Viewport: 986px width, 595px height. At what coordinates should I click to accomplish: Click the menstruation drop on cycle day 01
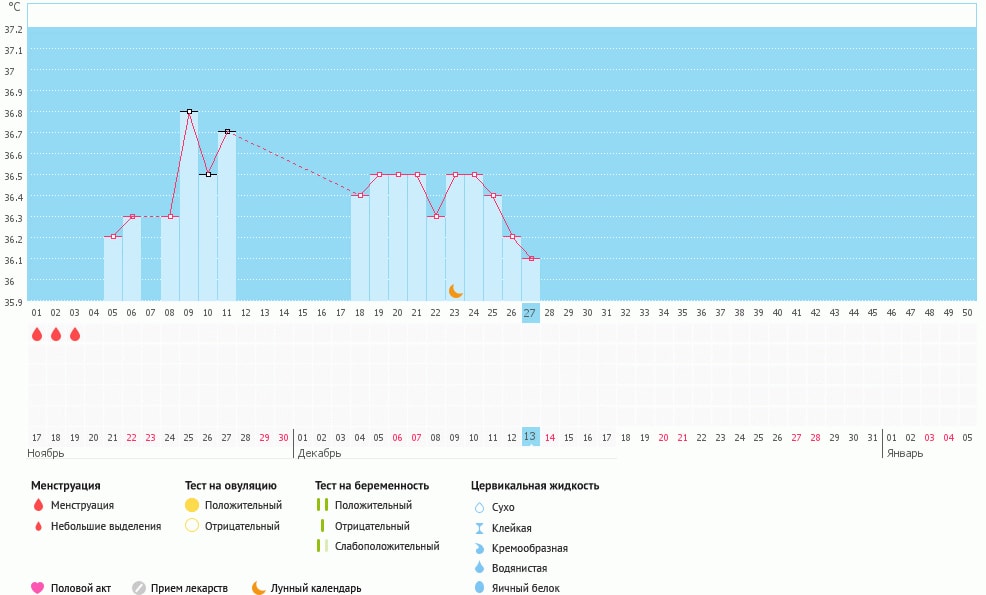(x=37, y=334)
